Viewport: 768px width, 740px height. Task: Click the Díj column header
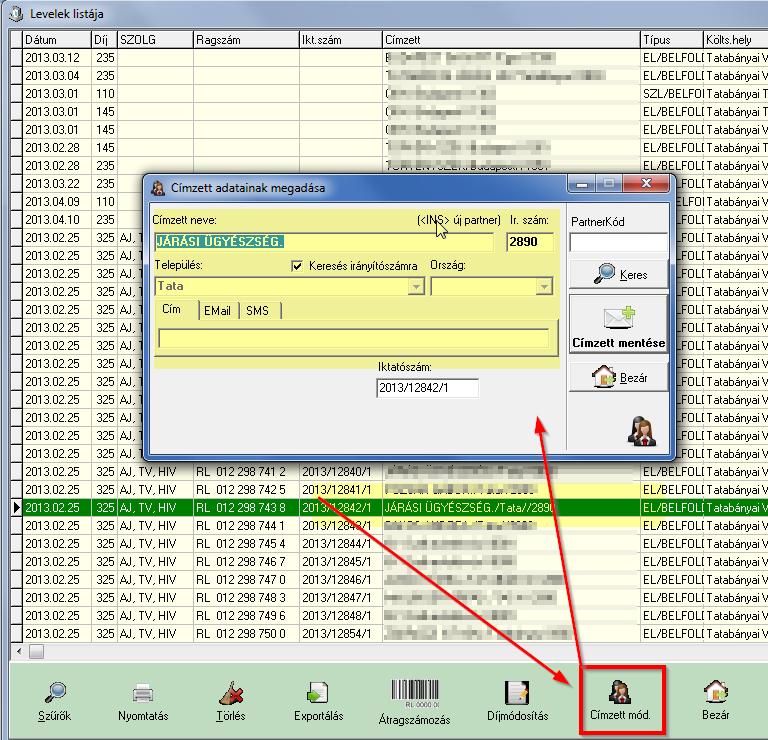pyautogui.click(x=104, y=40)
